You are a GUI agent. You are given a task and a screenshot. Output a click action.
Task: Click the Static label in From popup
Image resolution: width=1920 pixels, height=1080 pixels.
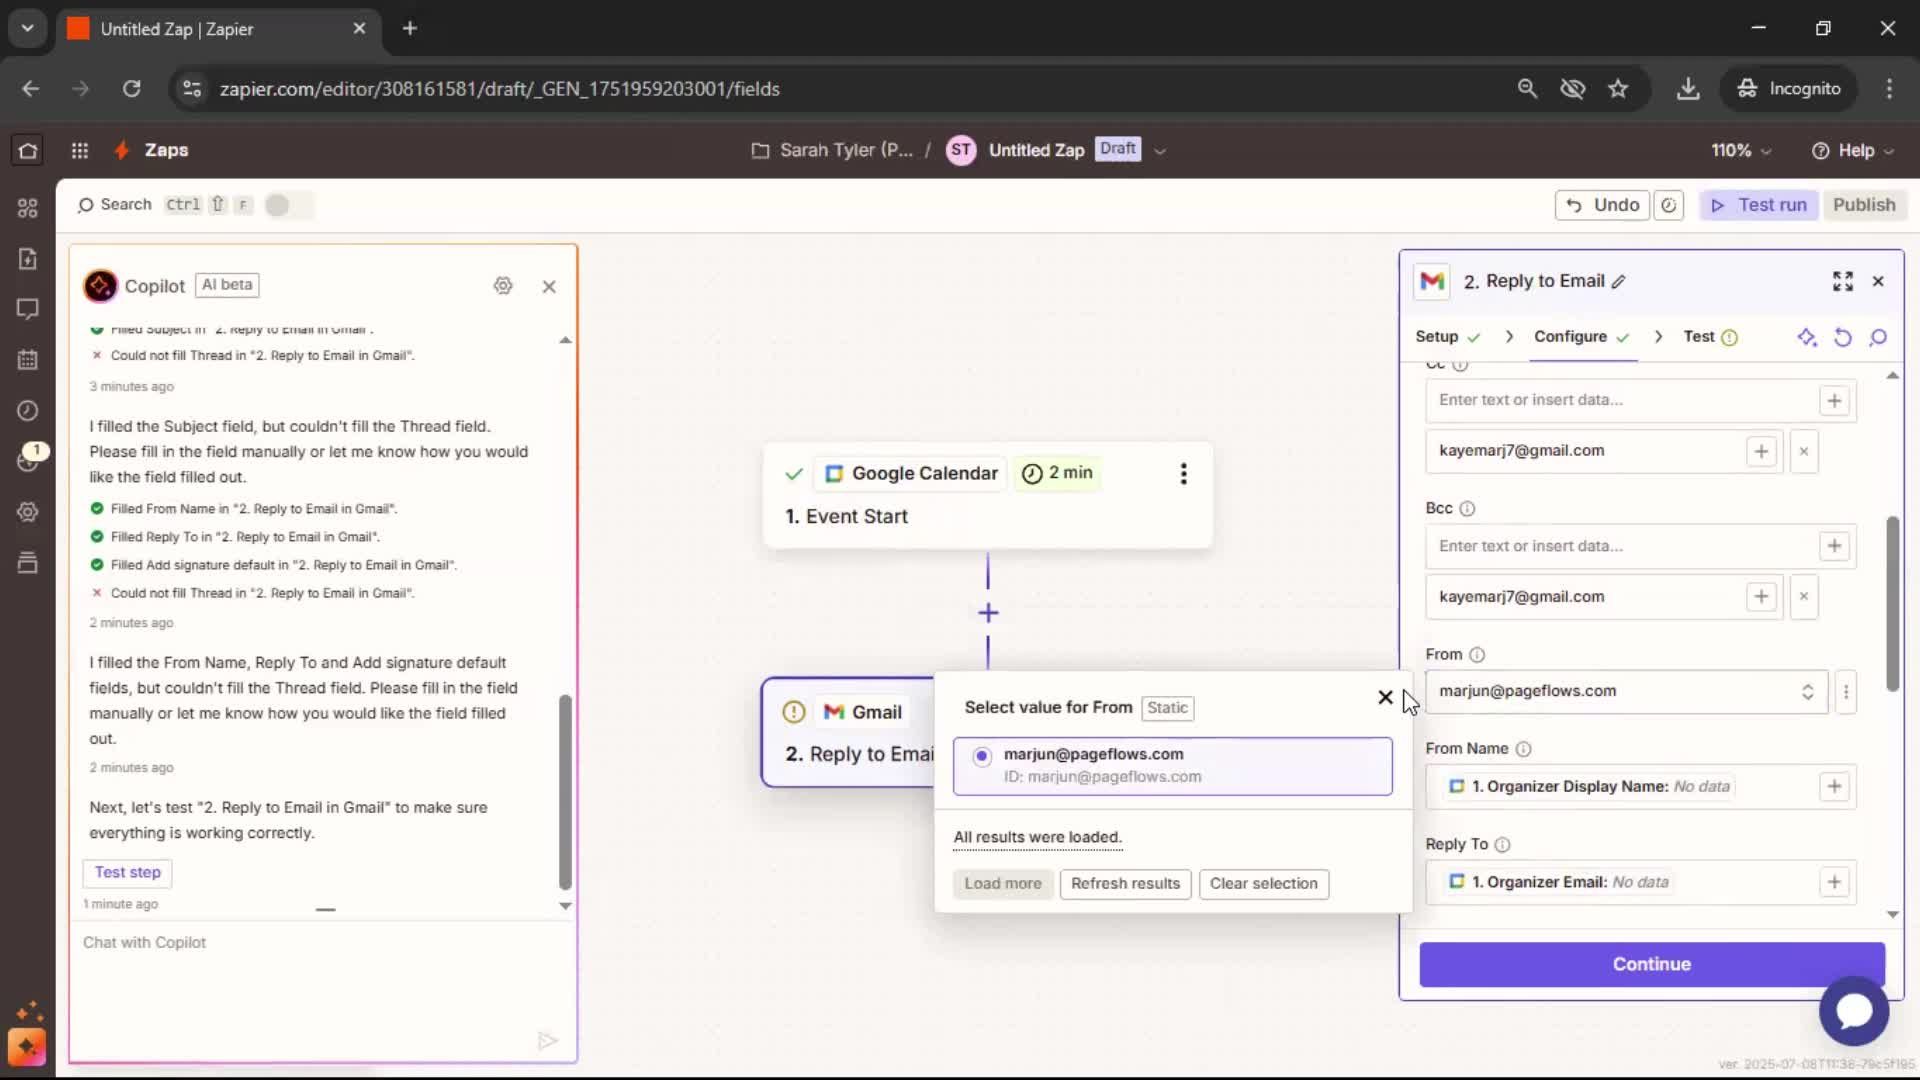pos(1167,708)
